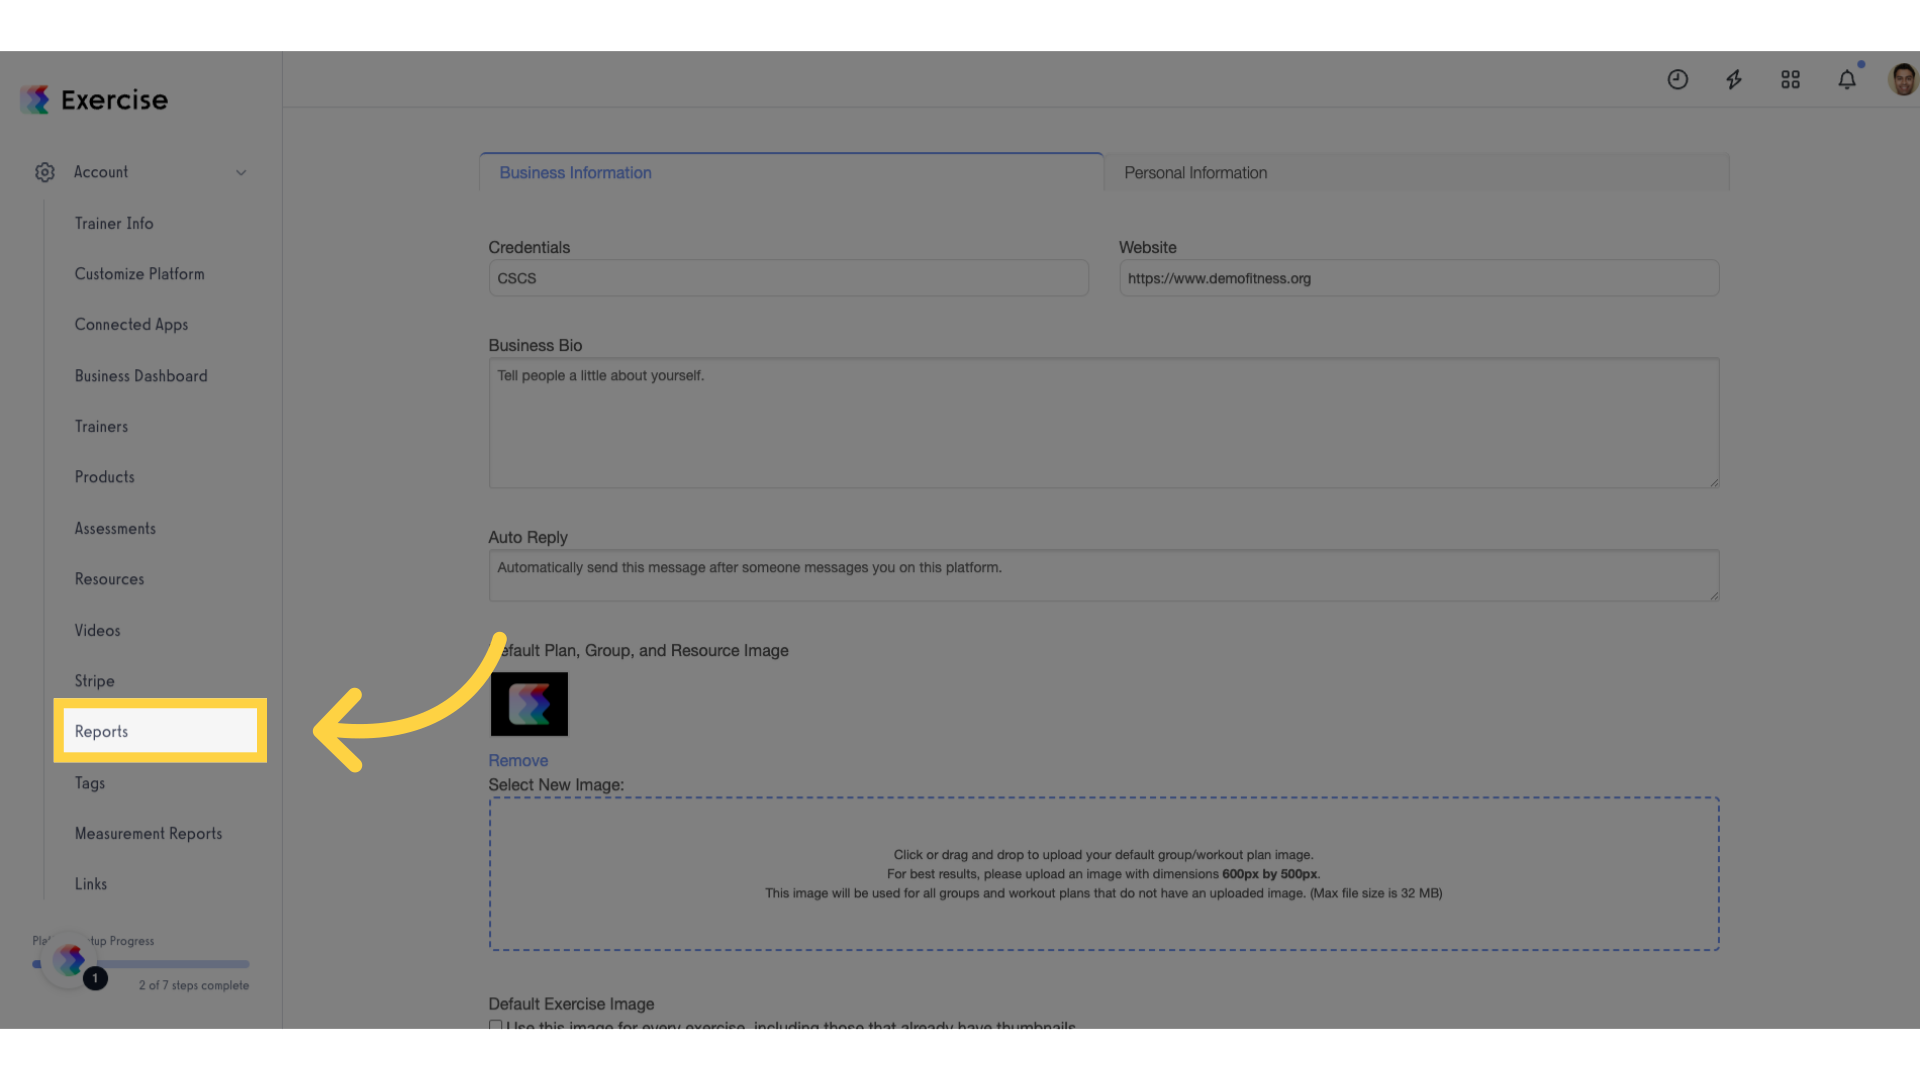This screenshot has height=1080, width=1920.
Task: Open Measurement Reports
Action: coord(148,833)
